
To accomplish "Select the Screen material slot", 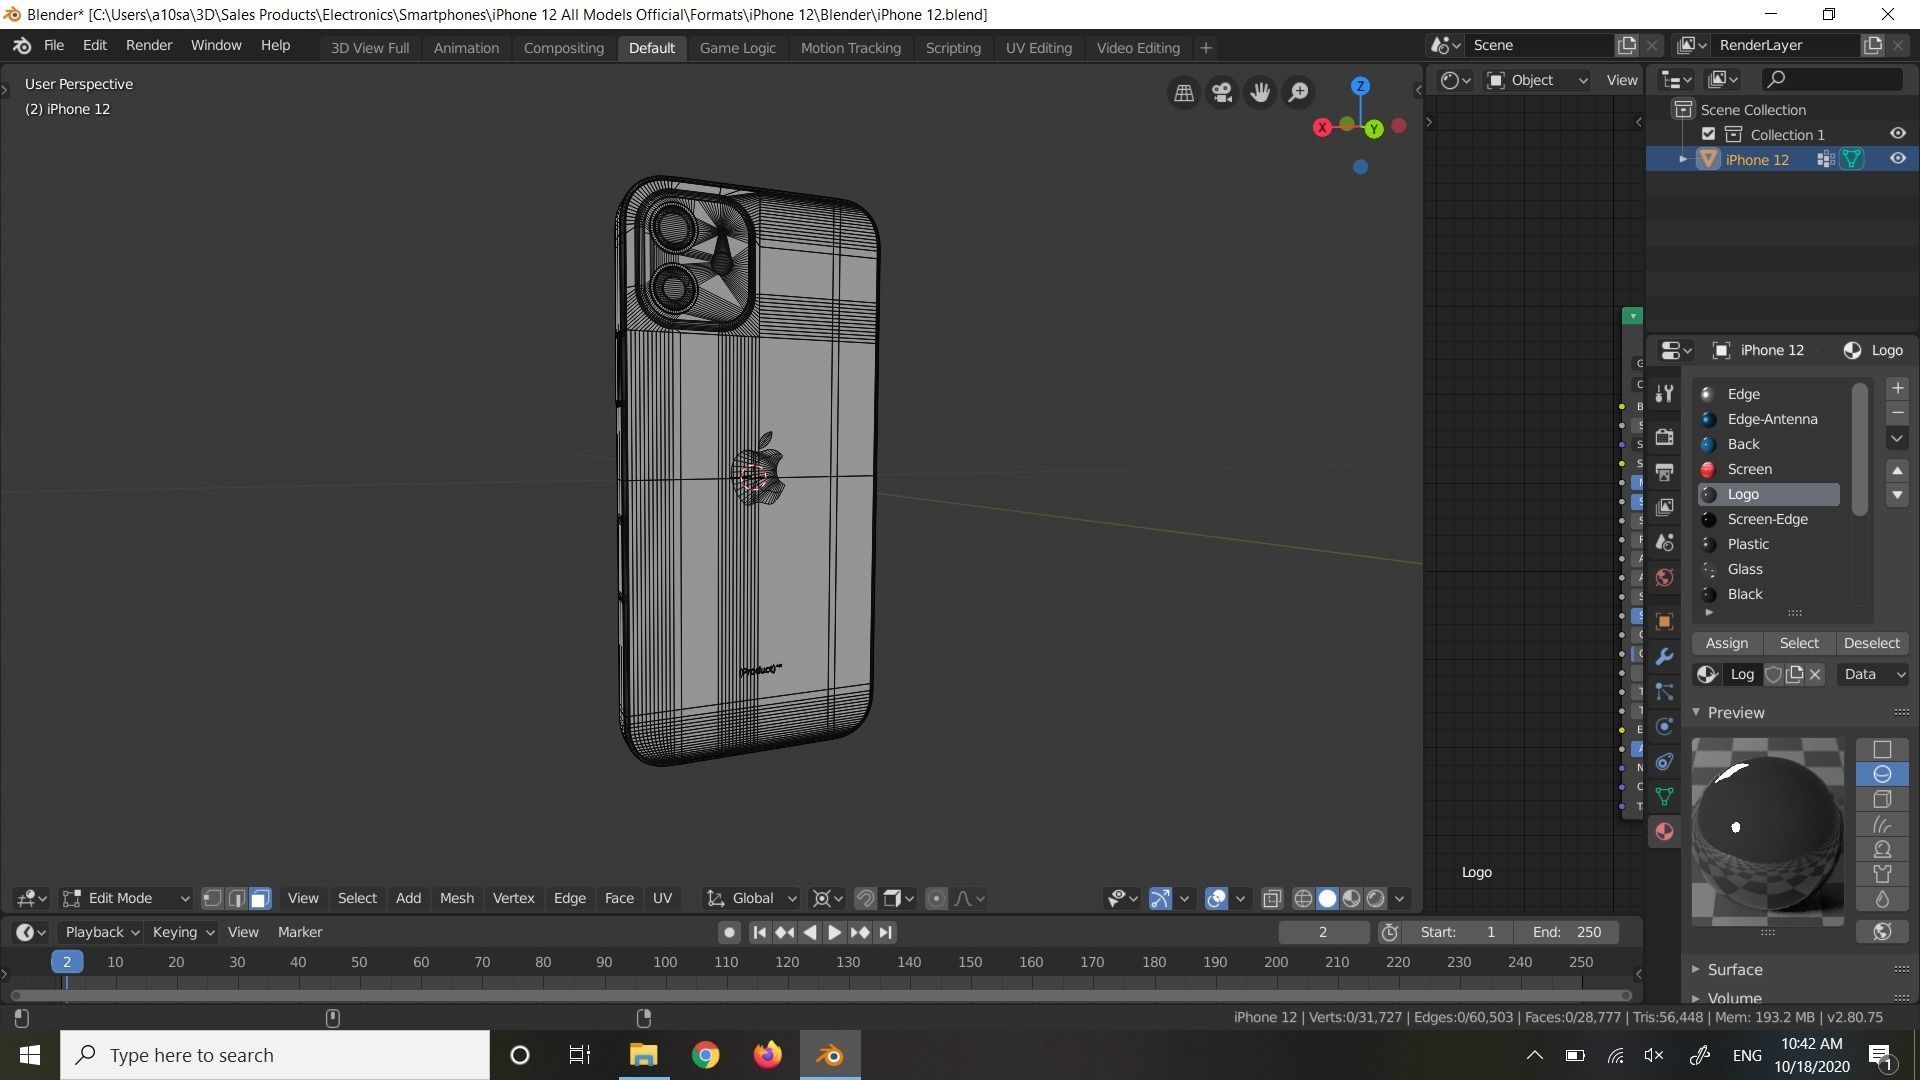I will 1769,469.
